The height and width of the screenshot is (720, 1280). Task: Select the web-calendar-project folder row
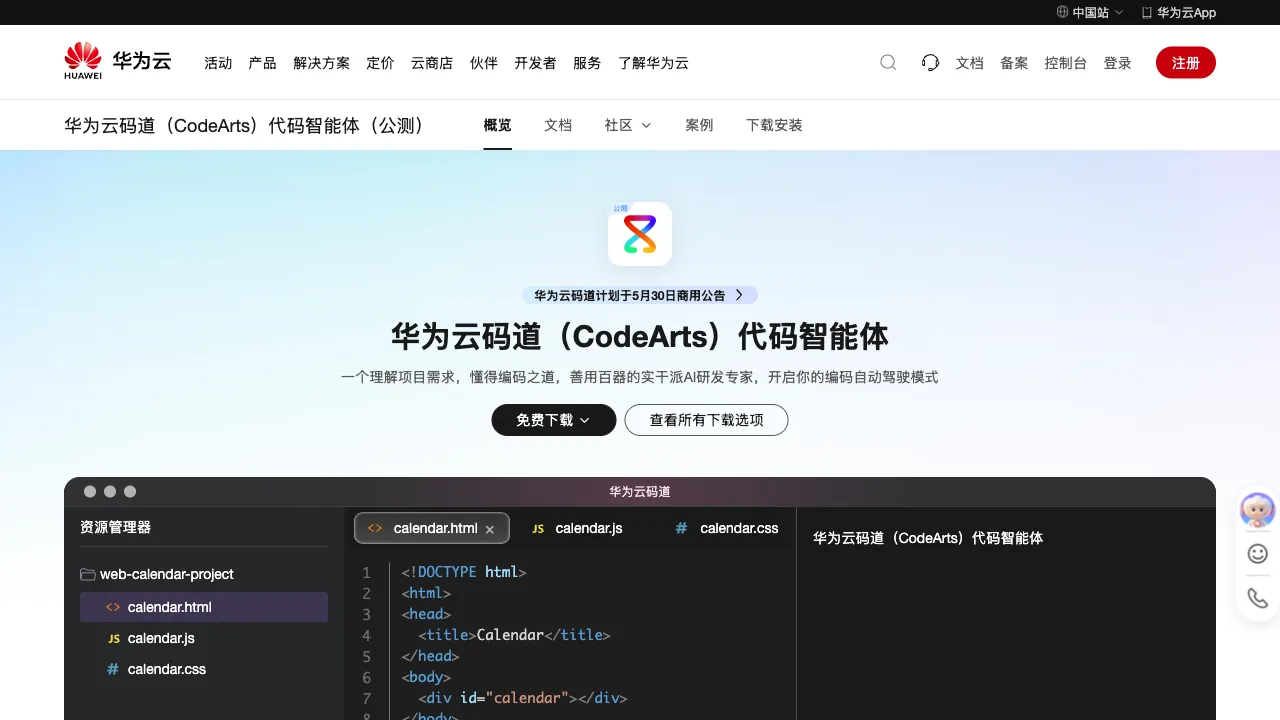pyautogui.click(x=204, y=574)
